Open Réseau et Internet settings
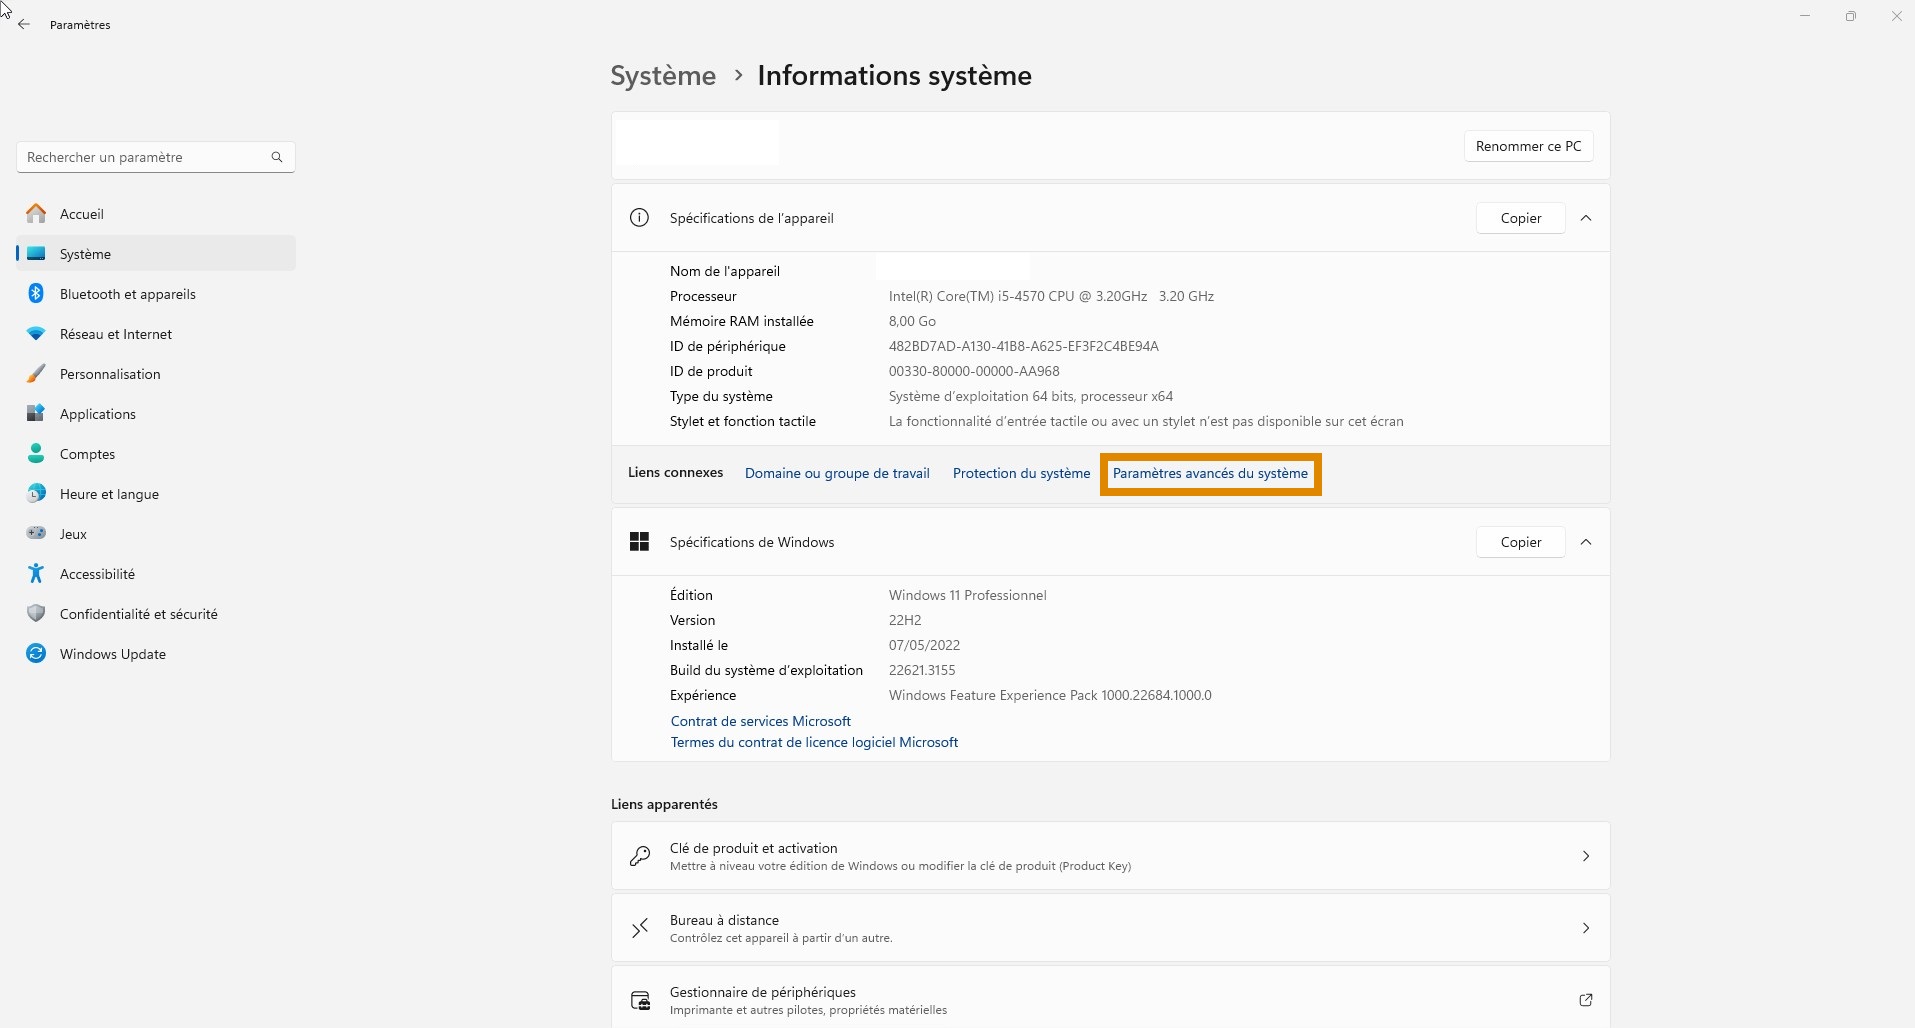1915x1028 pixels. (x=115, y=333)
